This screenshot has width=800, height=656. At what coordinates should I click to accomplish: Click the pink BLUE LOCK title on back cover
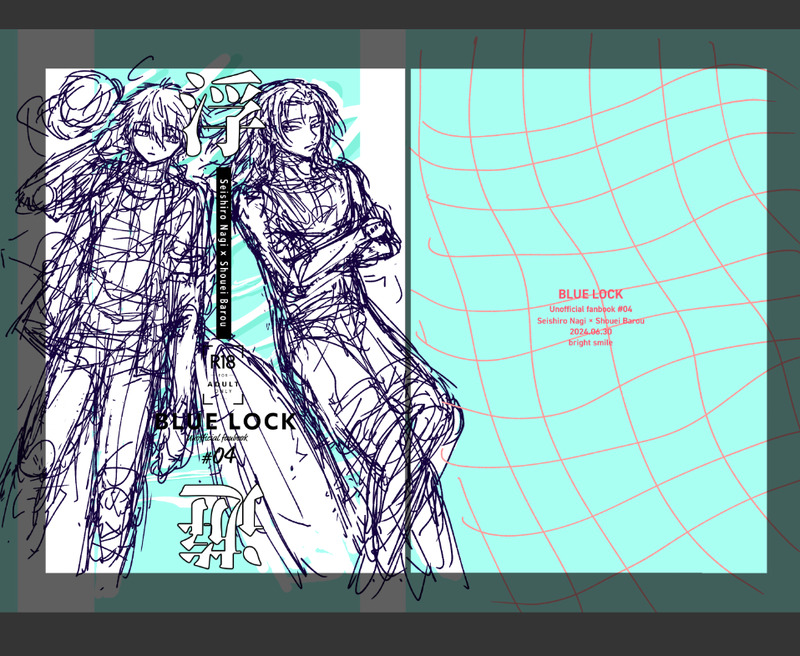(x=590, y=294)
